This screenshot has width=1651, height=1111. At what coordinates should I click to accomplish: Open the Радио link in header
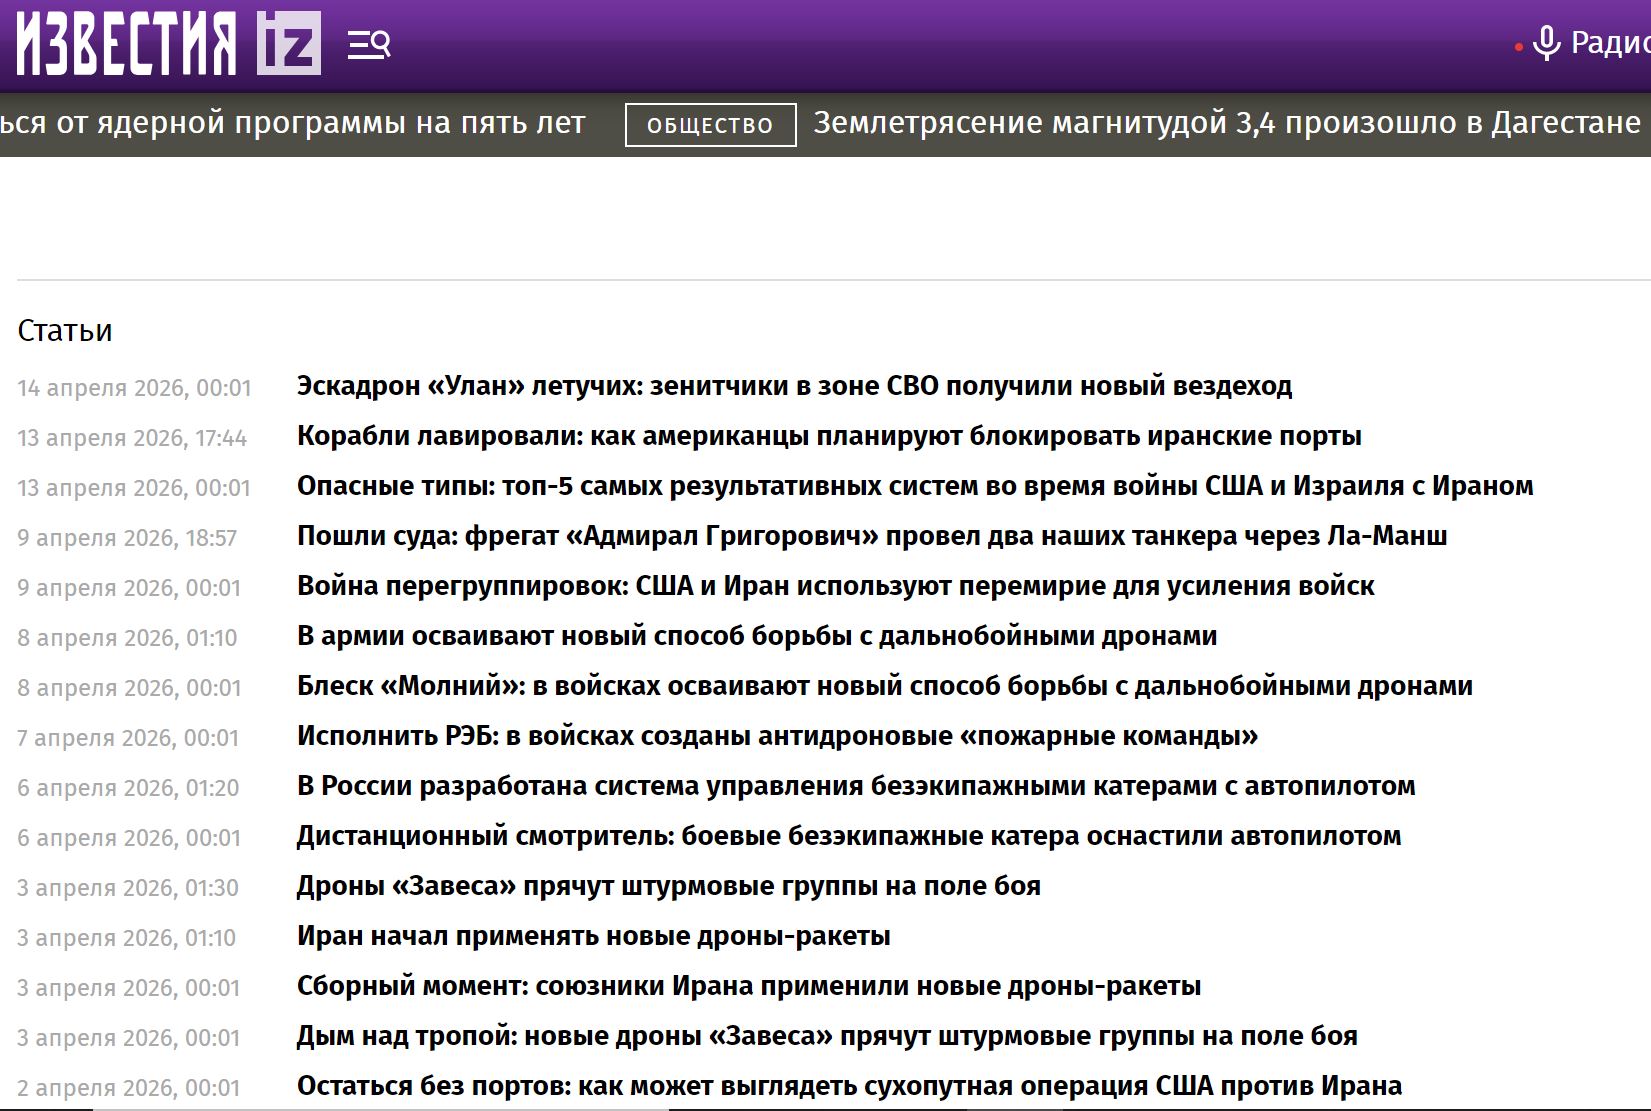1608,43
